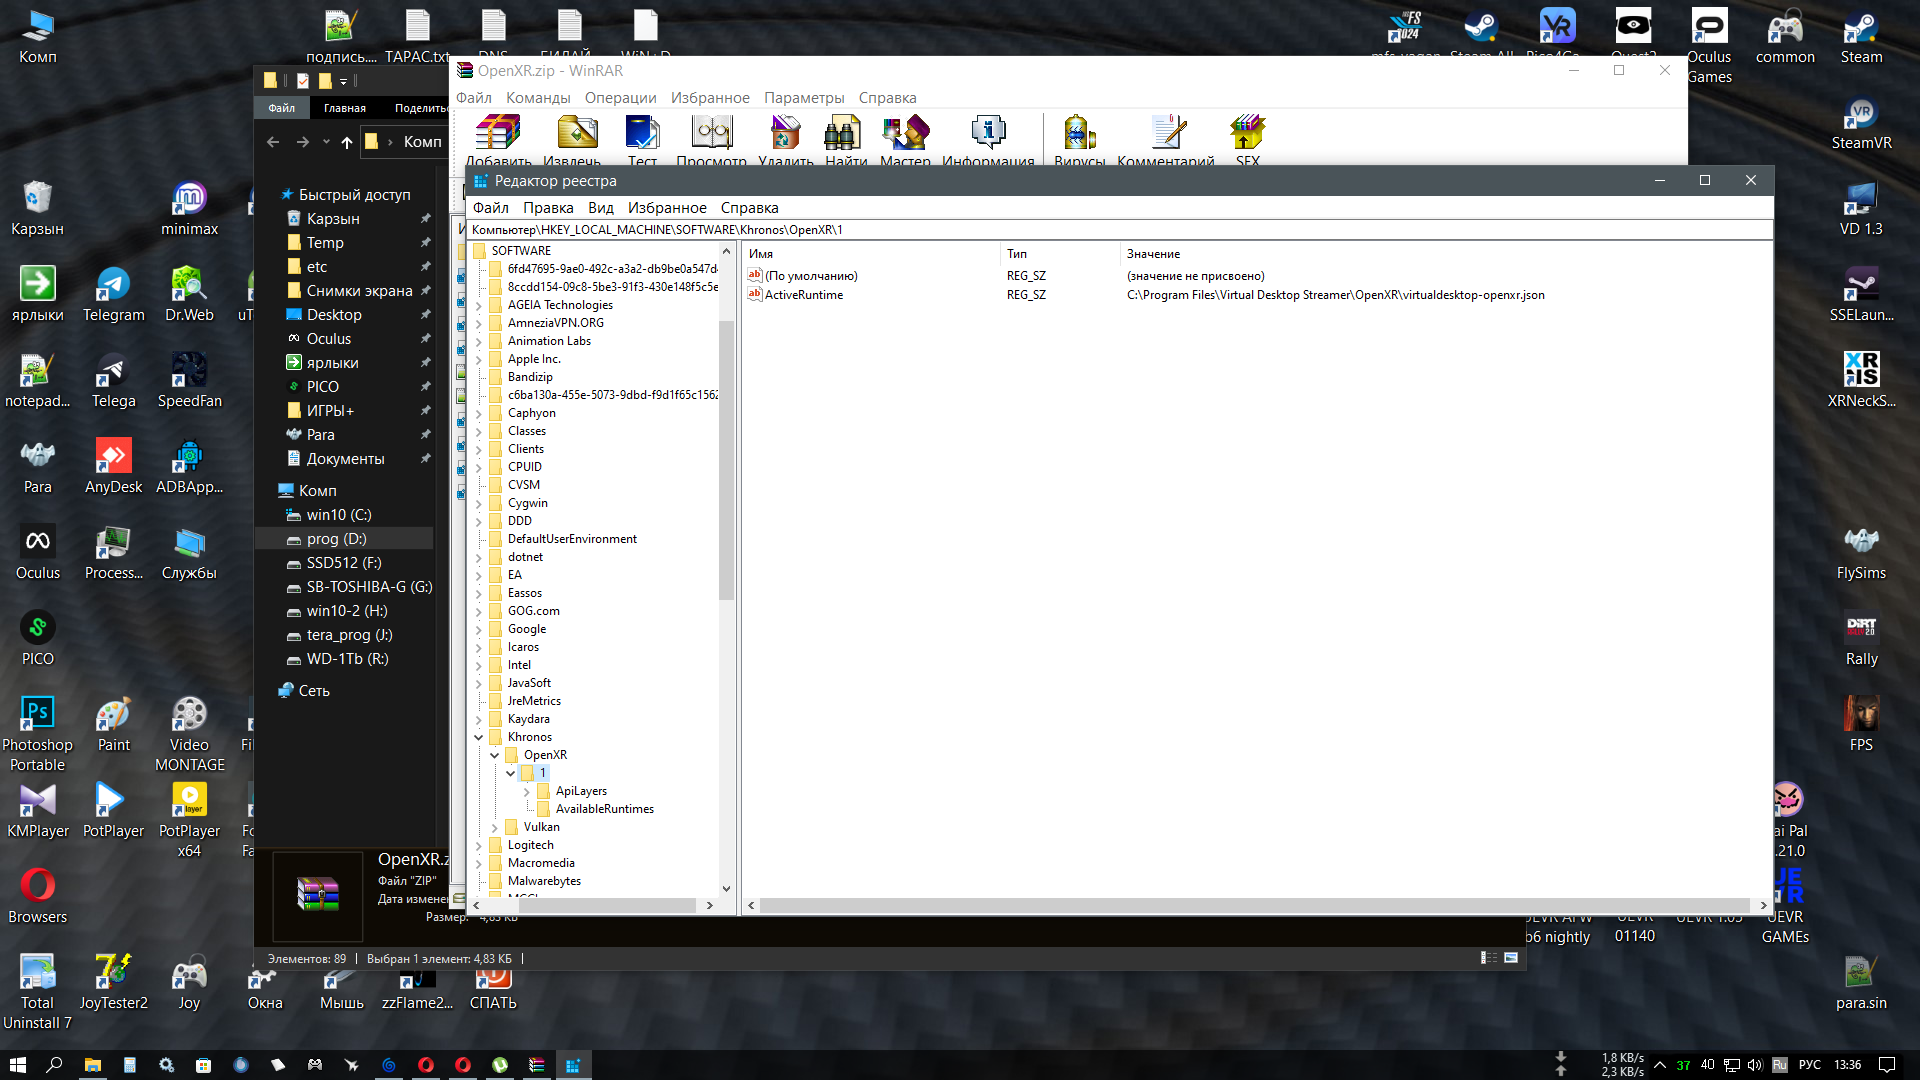Open Registry Editor Файл menu

[x=490, y=208]
